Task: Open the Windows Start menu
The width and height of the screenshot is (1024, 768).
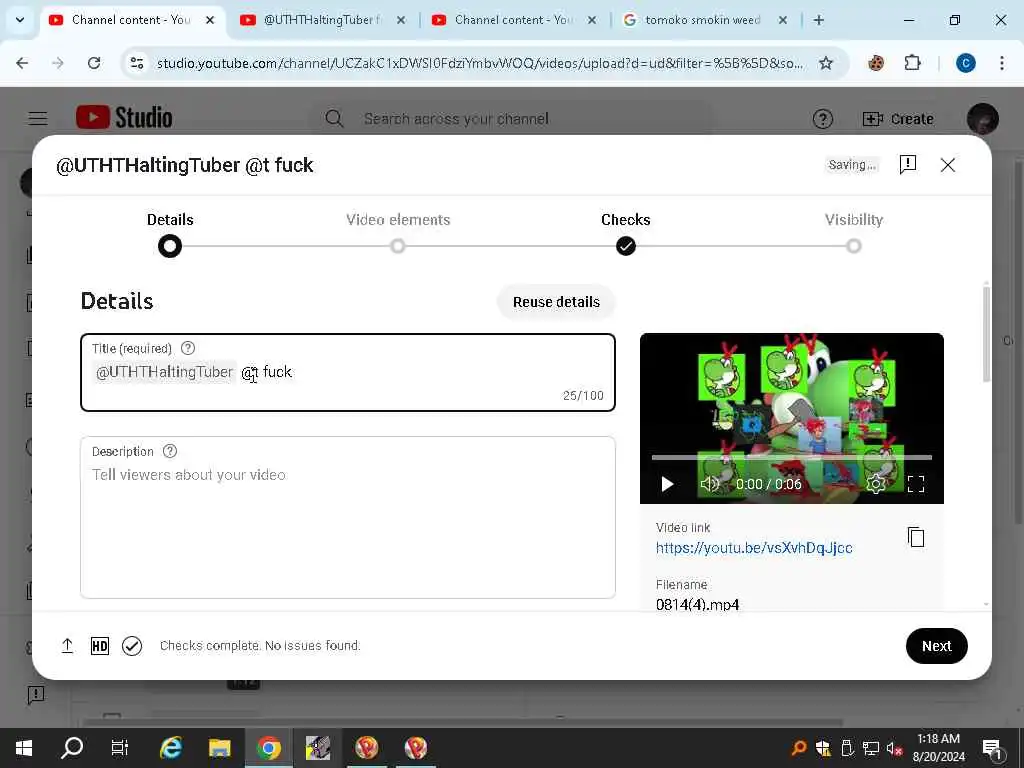Action: (24, 748)
